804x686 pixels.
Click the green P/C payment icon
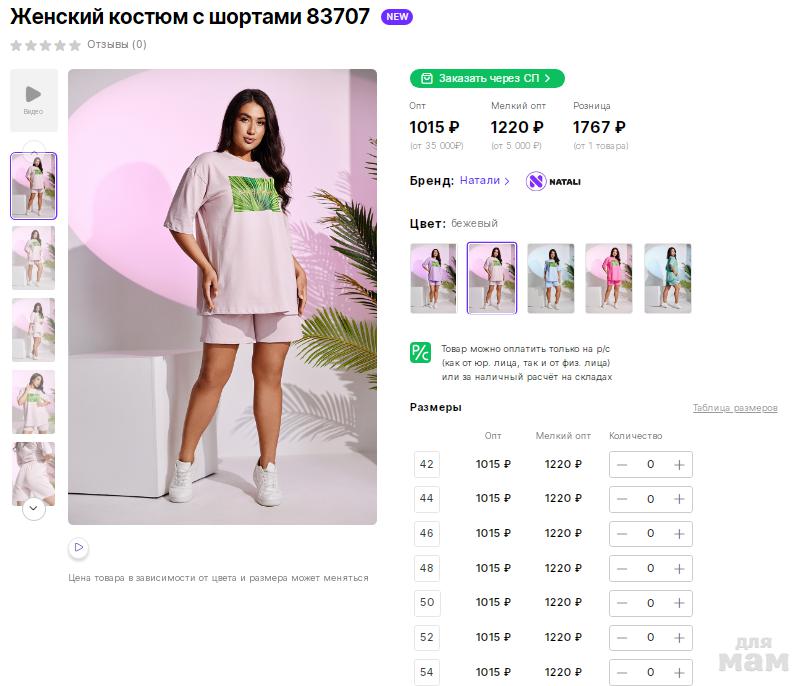click(x=420, y=352)
